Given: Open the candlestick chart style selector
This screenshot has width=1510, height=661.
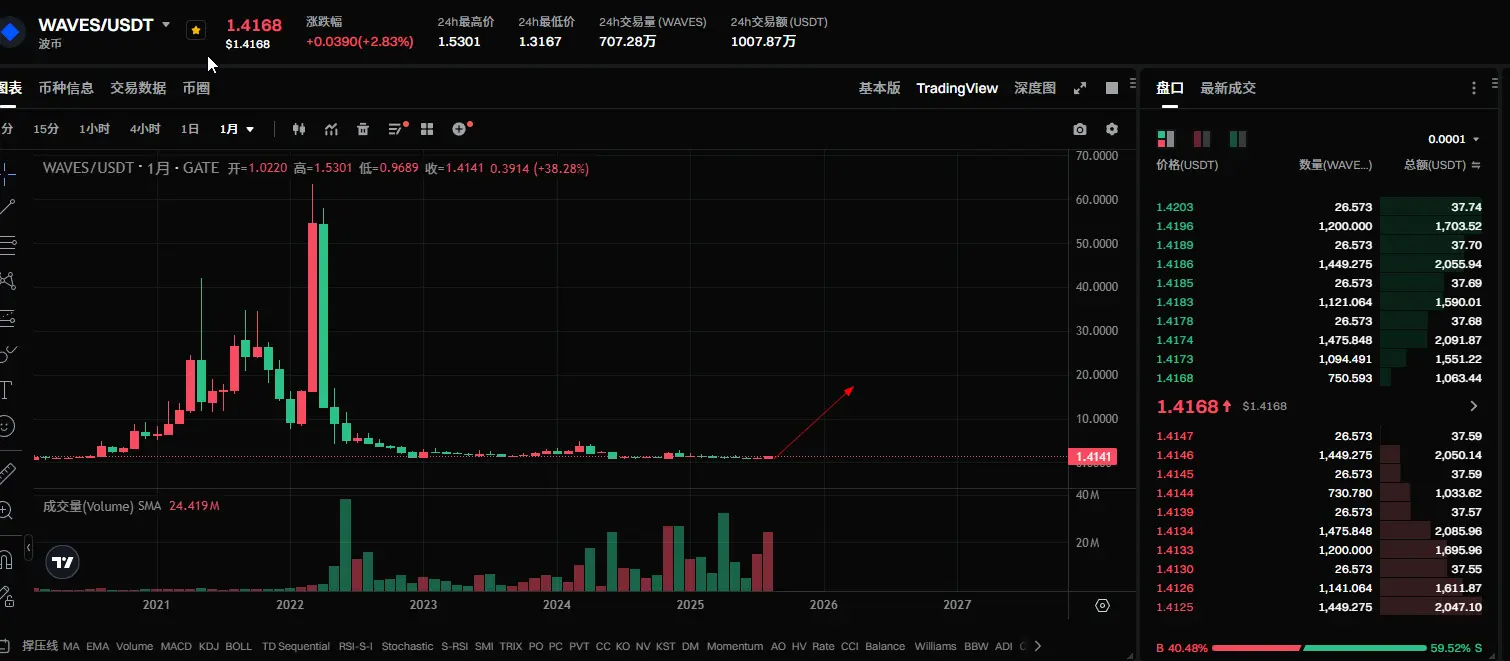Looking at the screenshot, I should pyautogui.click(x=299, y=129).
